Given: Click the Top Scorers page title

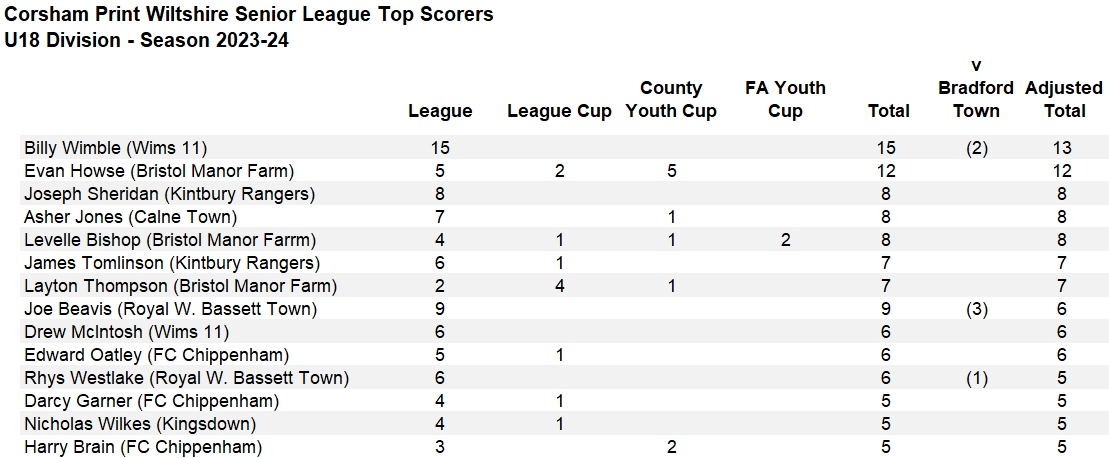Looking at the screenshot, I should pos(250,15).
